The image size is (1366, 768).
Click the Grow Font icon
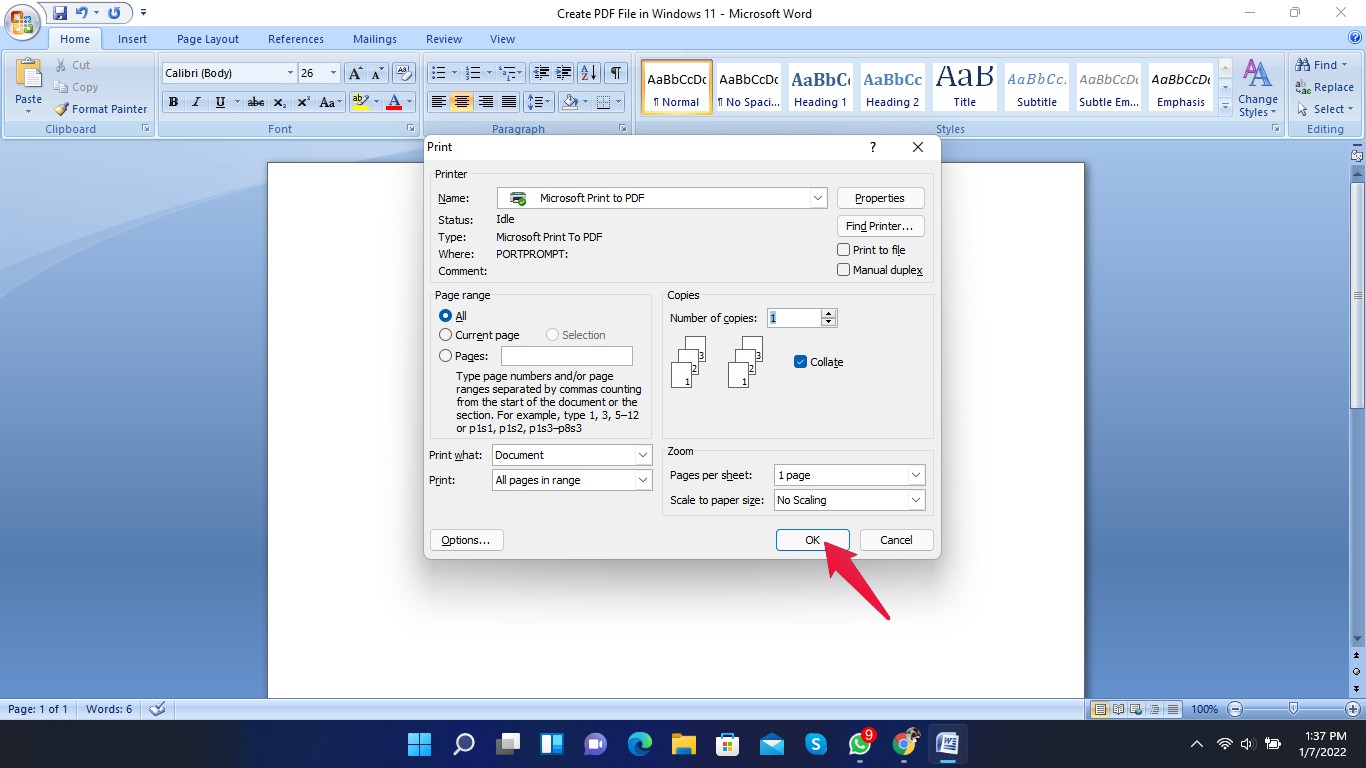point(355,73)
